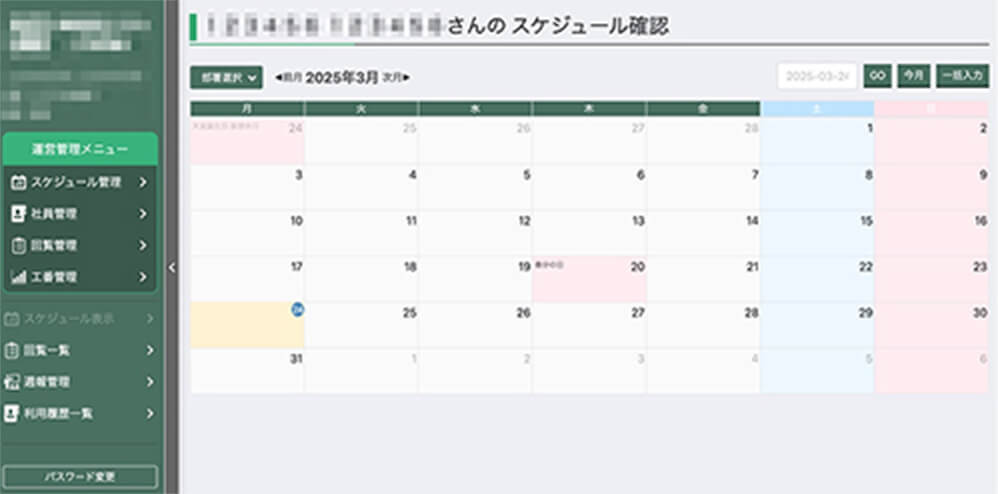The height and width of the screenshot is (494, 998).
Task: Click the 社員管理 person icon
Action: (x=19, y=215)
